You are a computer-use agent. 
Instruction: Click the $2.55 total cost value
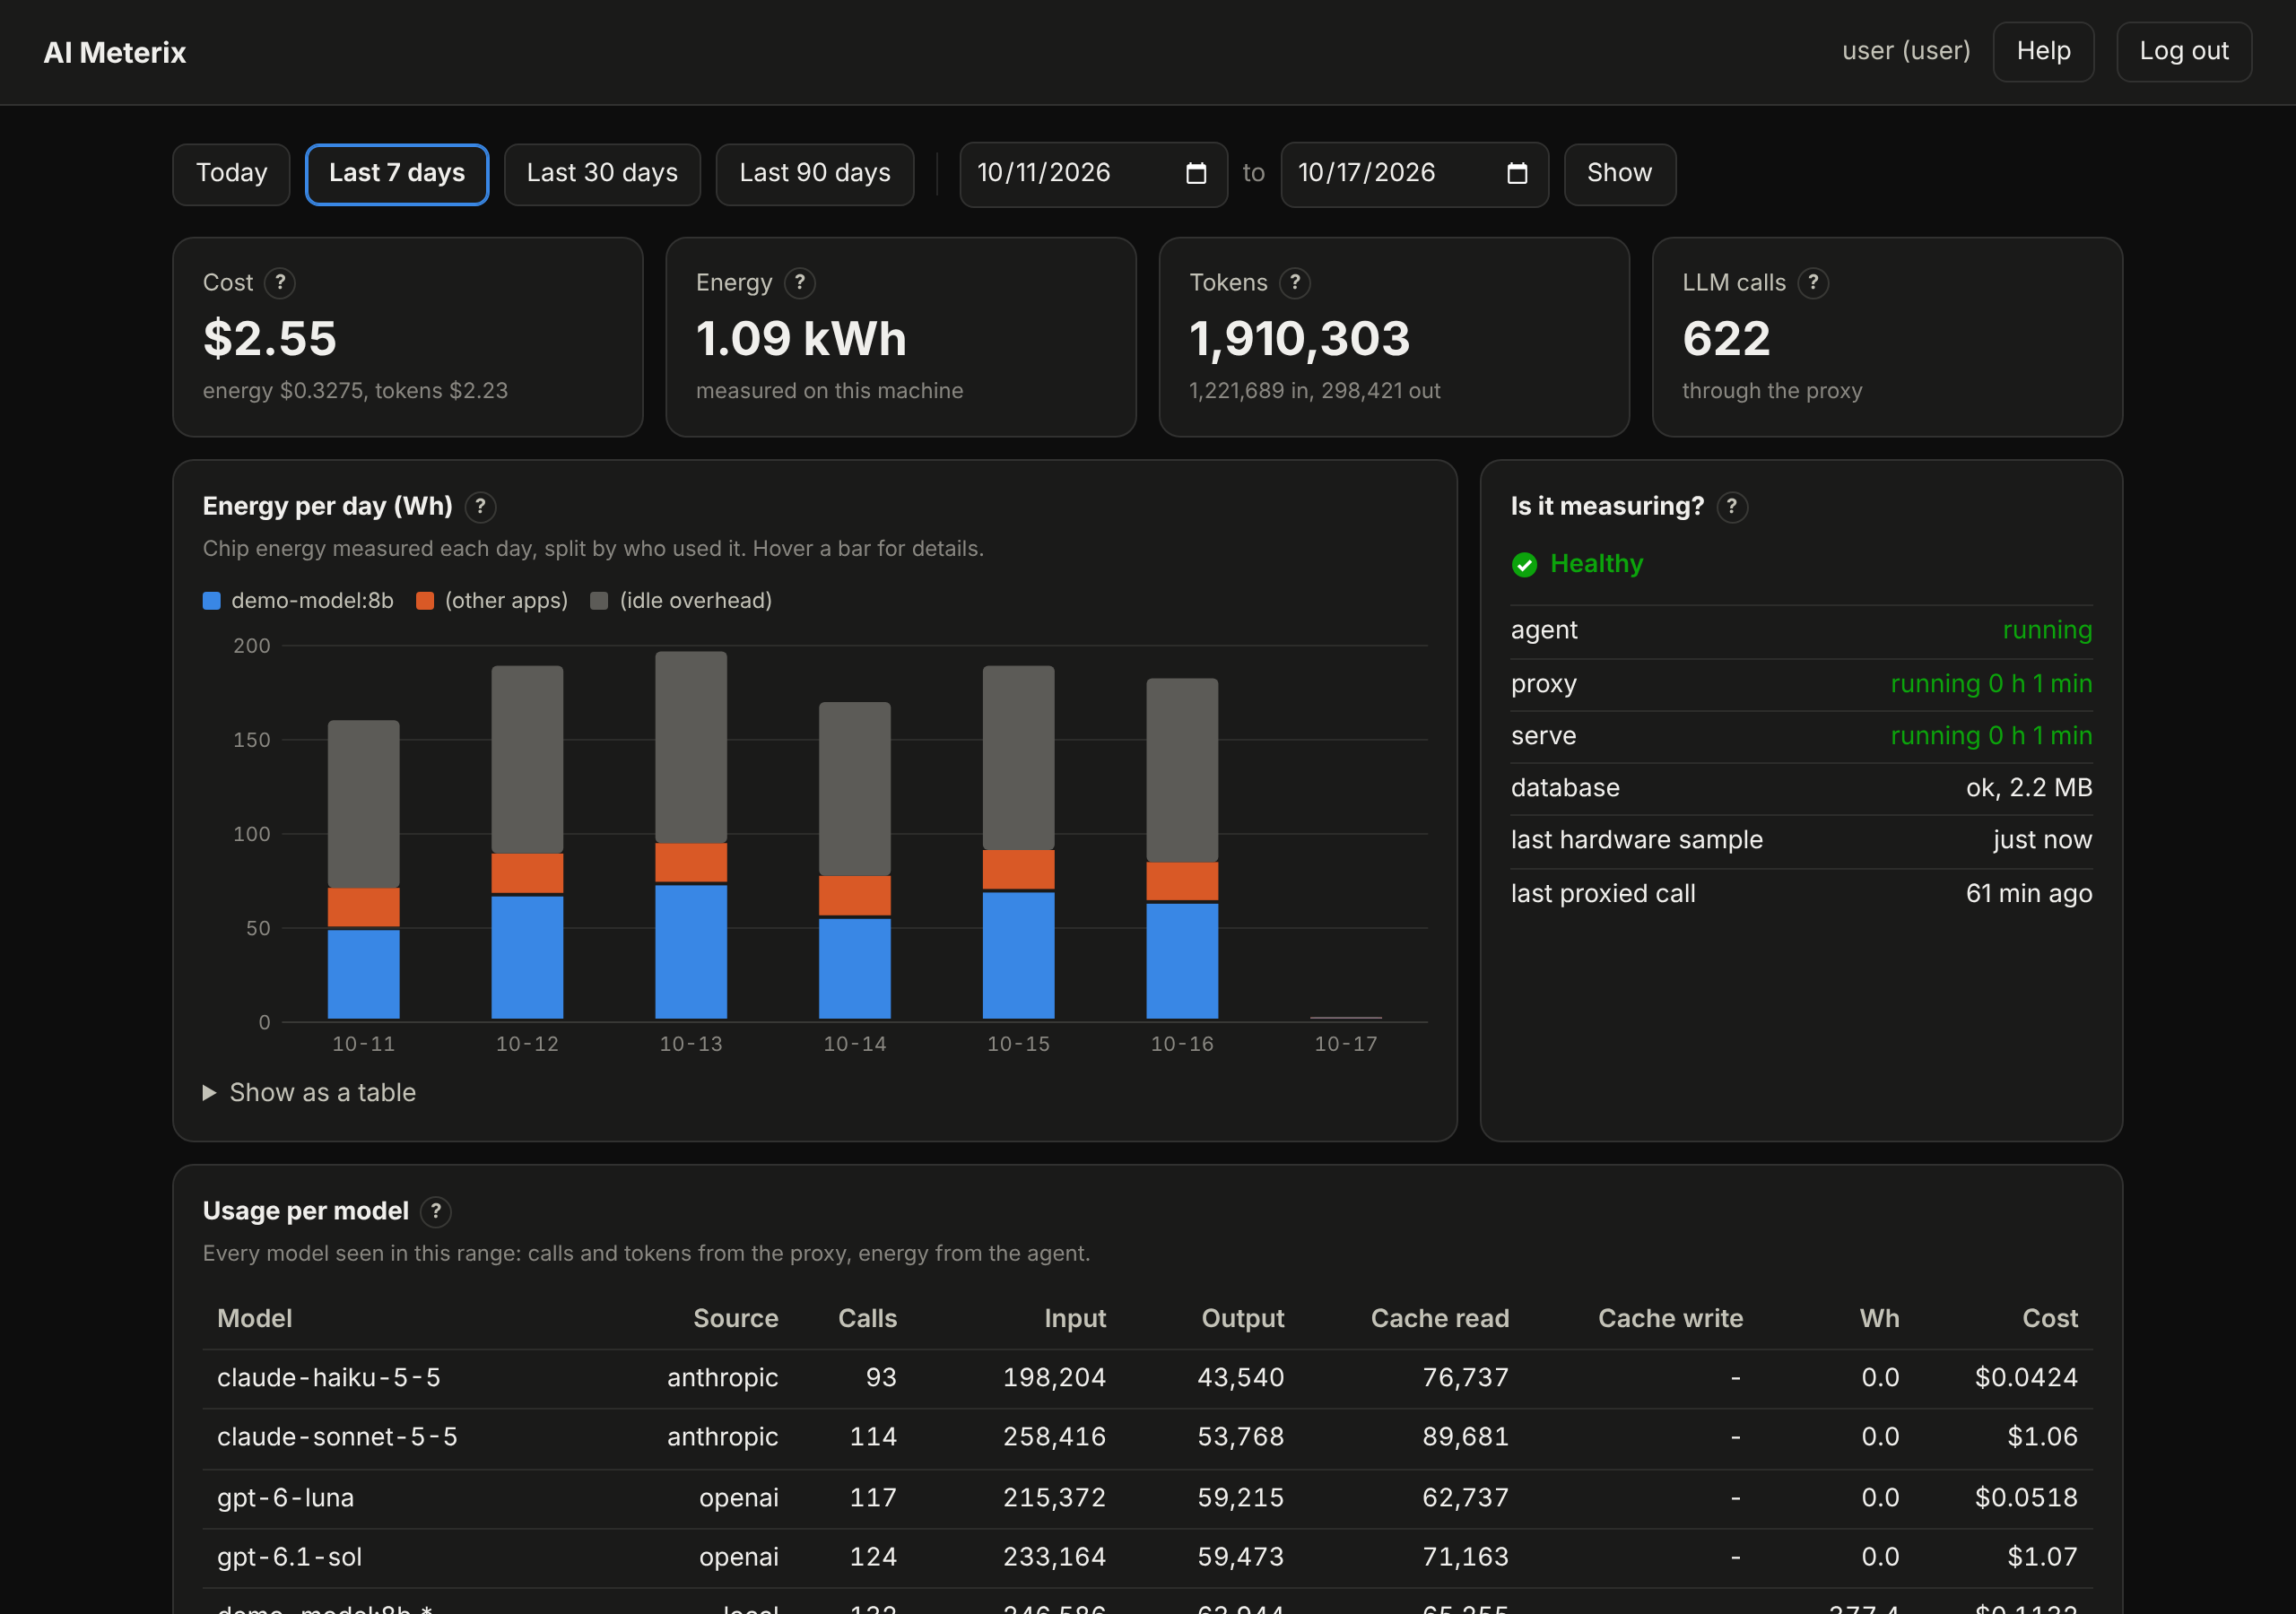point(270,338)
